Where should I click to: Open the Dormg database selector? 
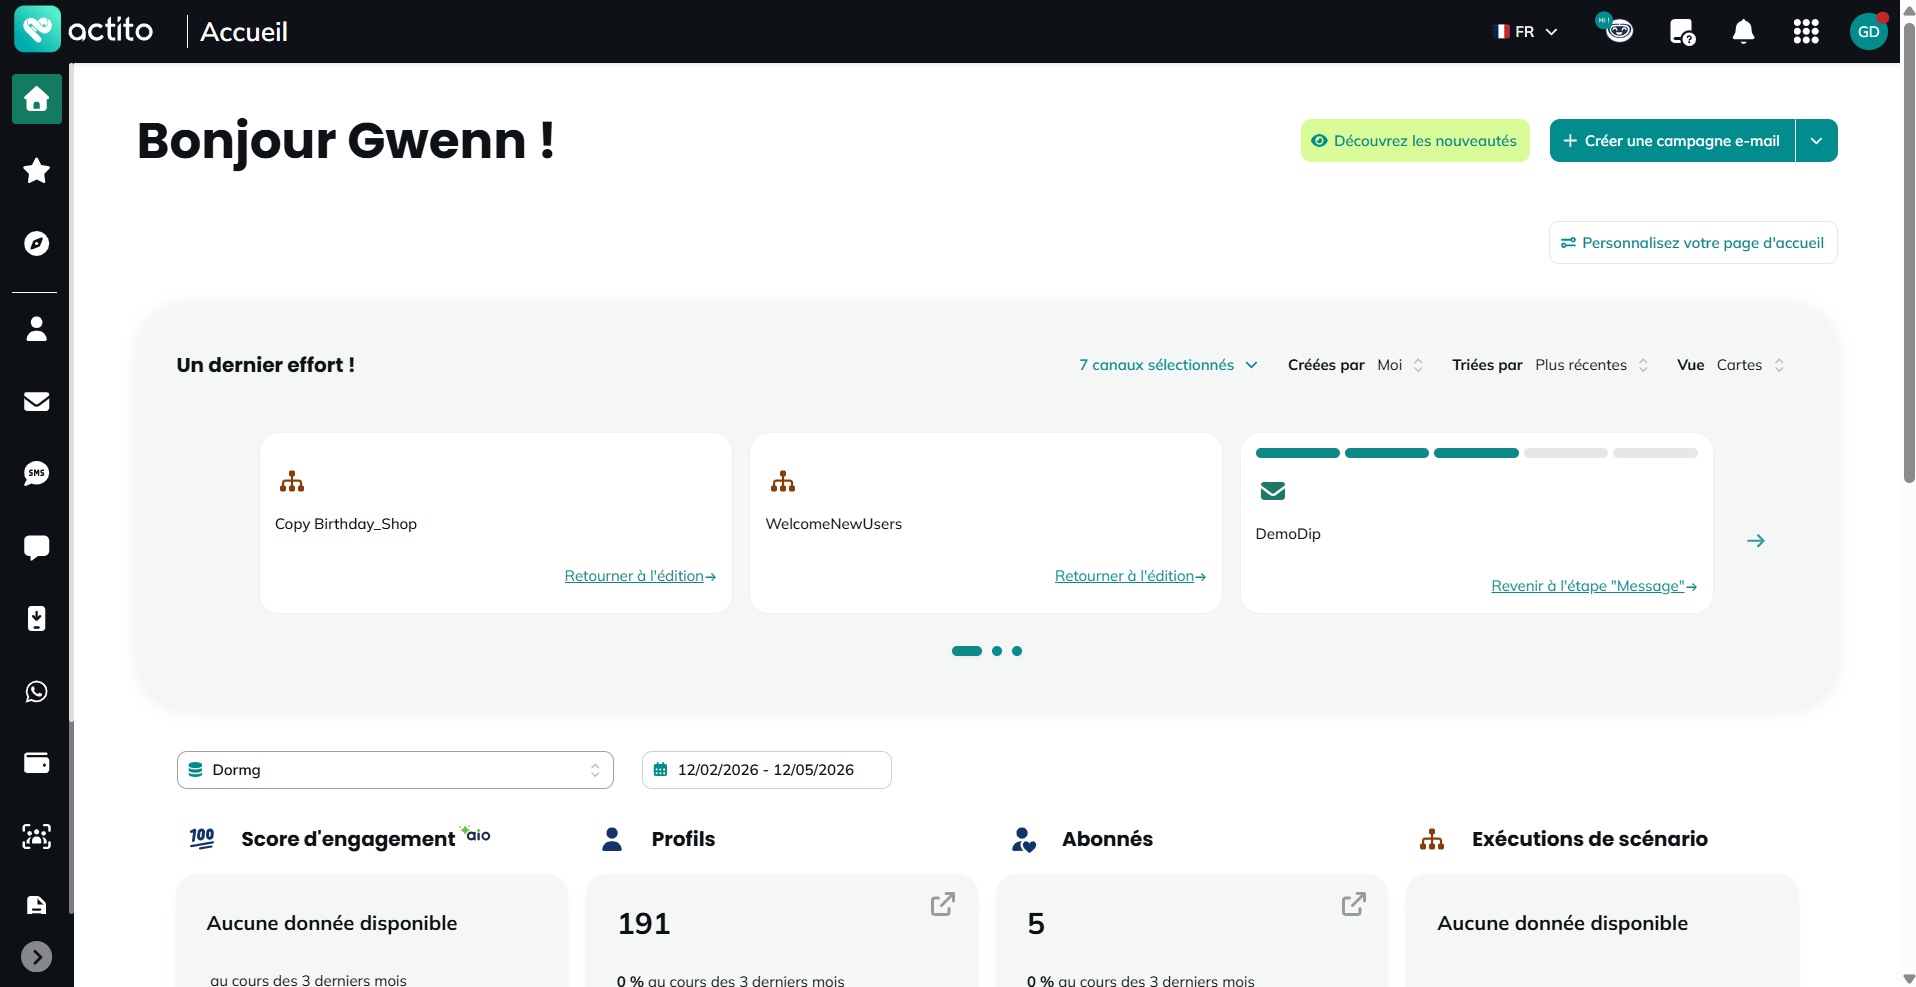pyautogui.click(x=395, y=770)
